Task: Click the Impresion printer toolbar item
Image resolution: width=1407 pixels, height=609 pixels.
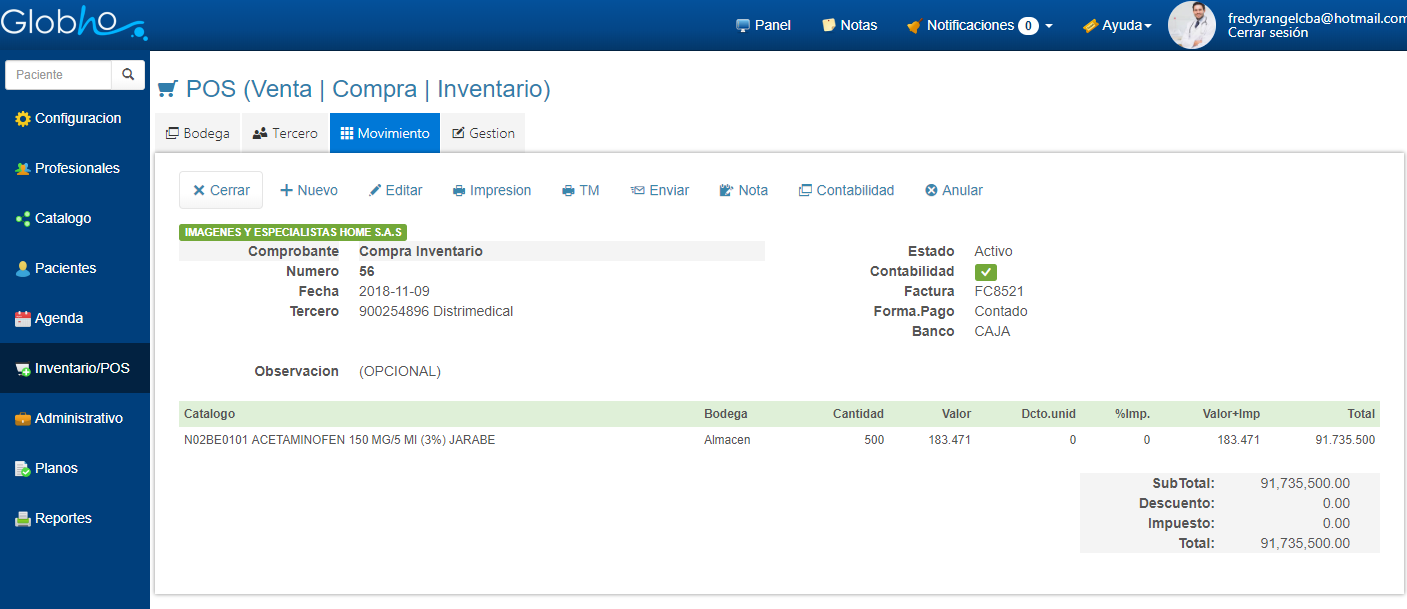Action: [x=491, y=190]
